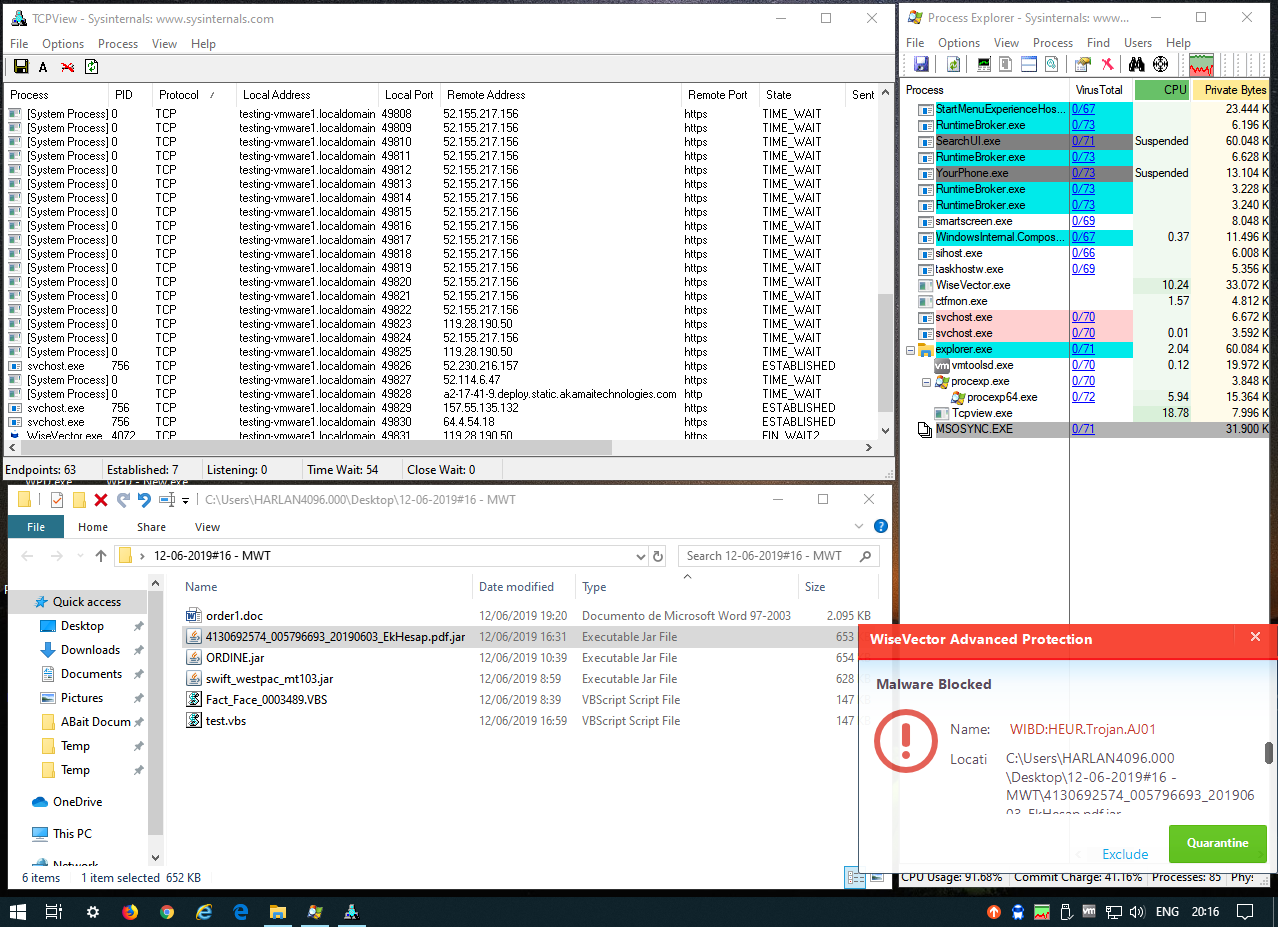Click the Chrome icon on the taskbar

pos(167,912)
